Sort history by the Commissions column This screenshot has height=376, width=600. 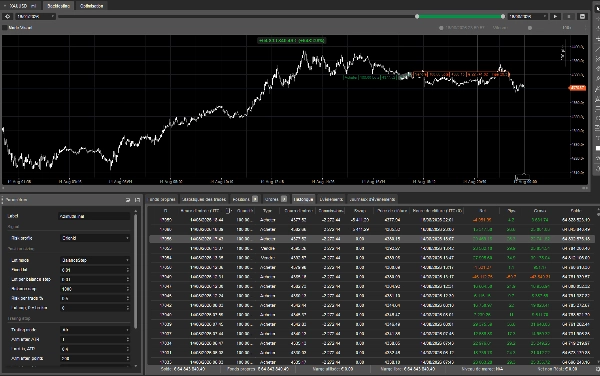pyautogui.click(x=331, y=211)
